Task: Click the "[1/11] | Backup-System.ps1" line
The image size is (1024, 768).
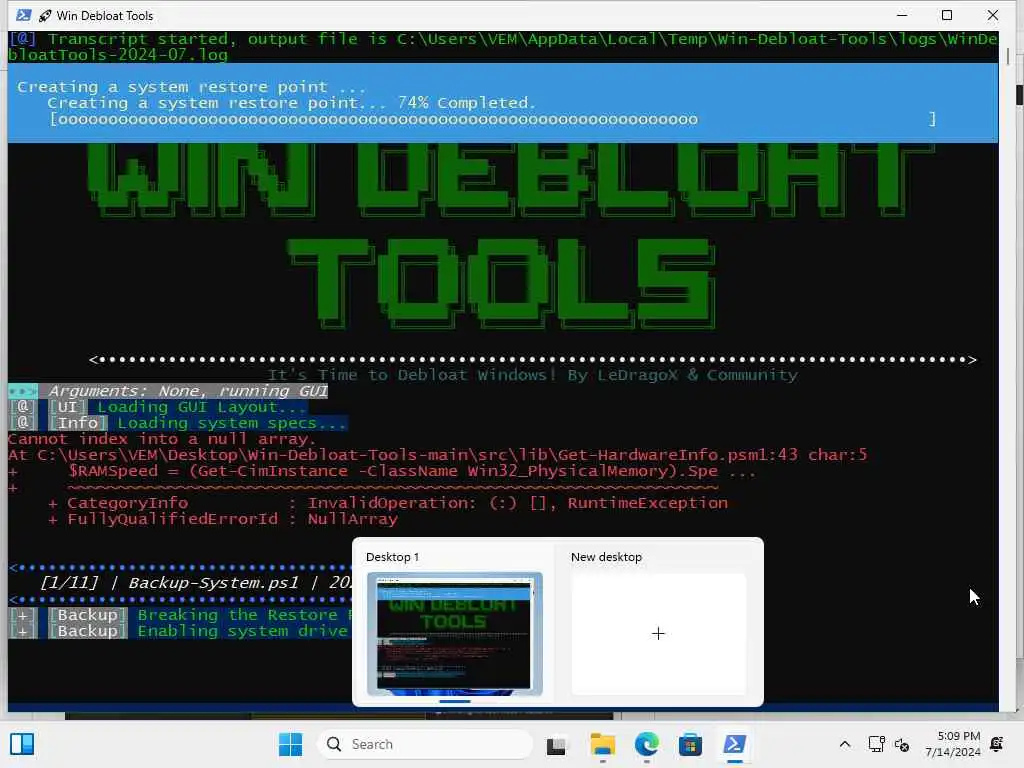Action: pyautogui.click(x=169, y=583)
